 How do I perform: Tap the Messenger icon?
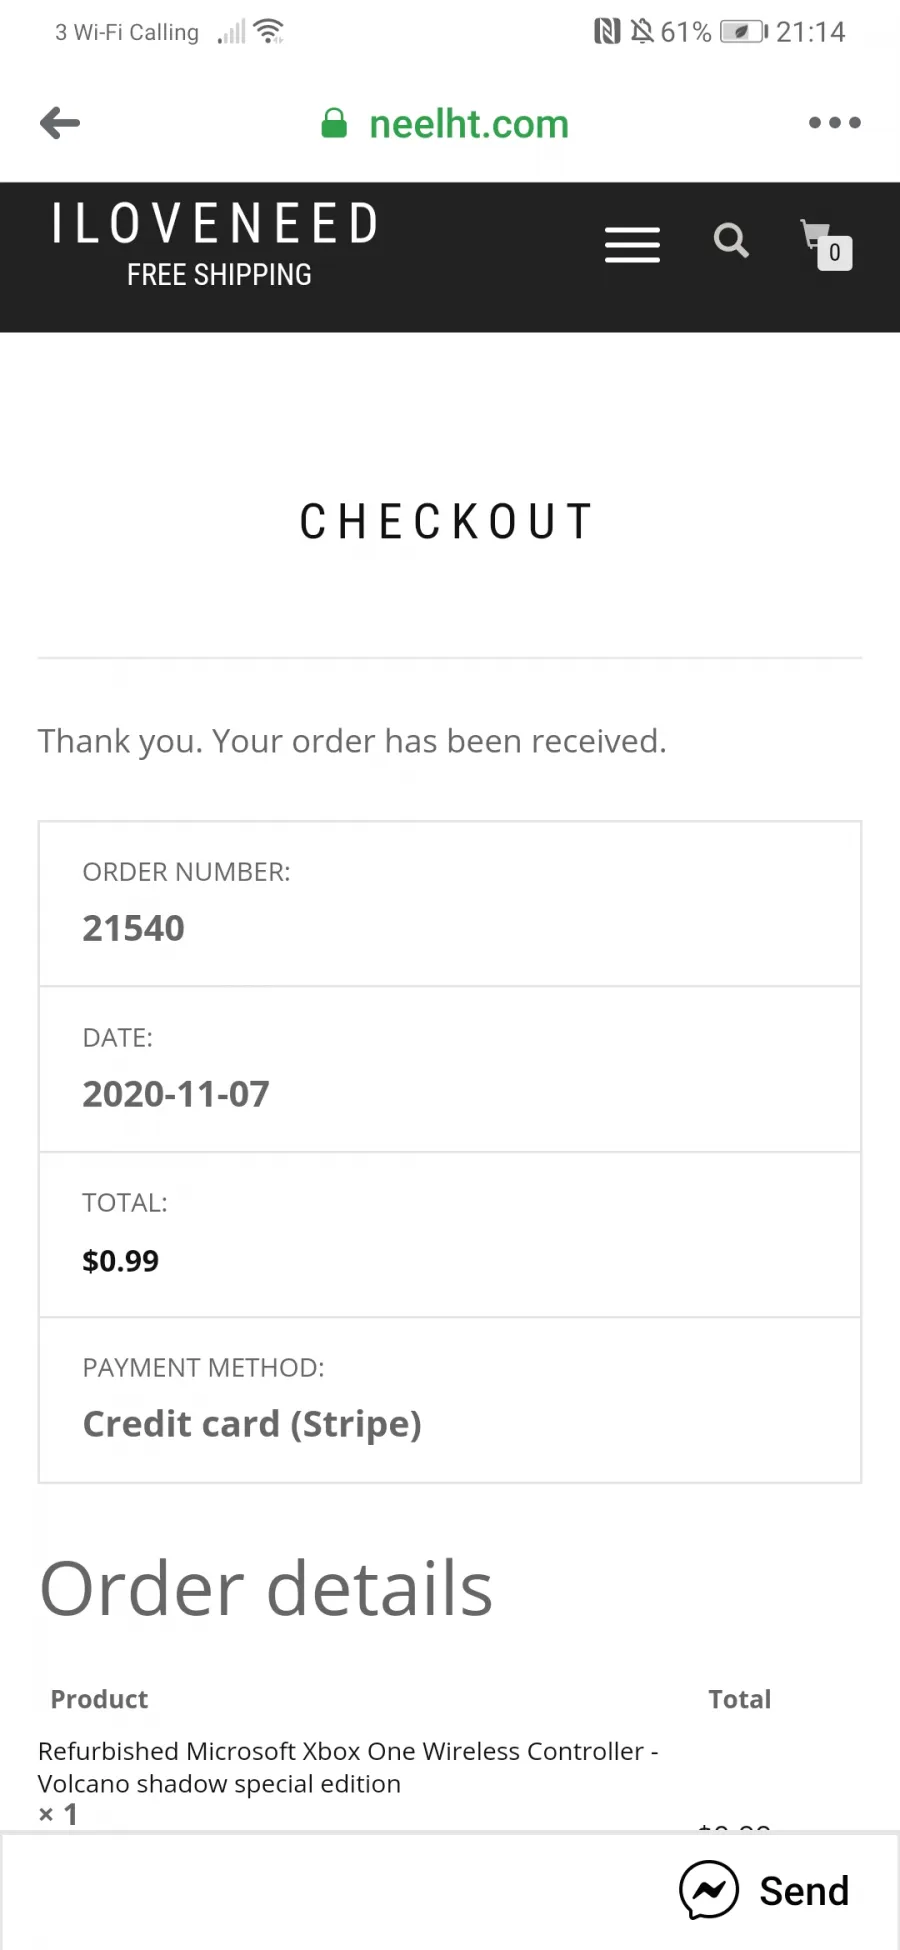[709, 1890]
